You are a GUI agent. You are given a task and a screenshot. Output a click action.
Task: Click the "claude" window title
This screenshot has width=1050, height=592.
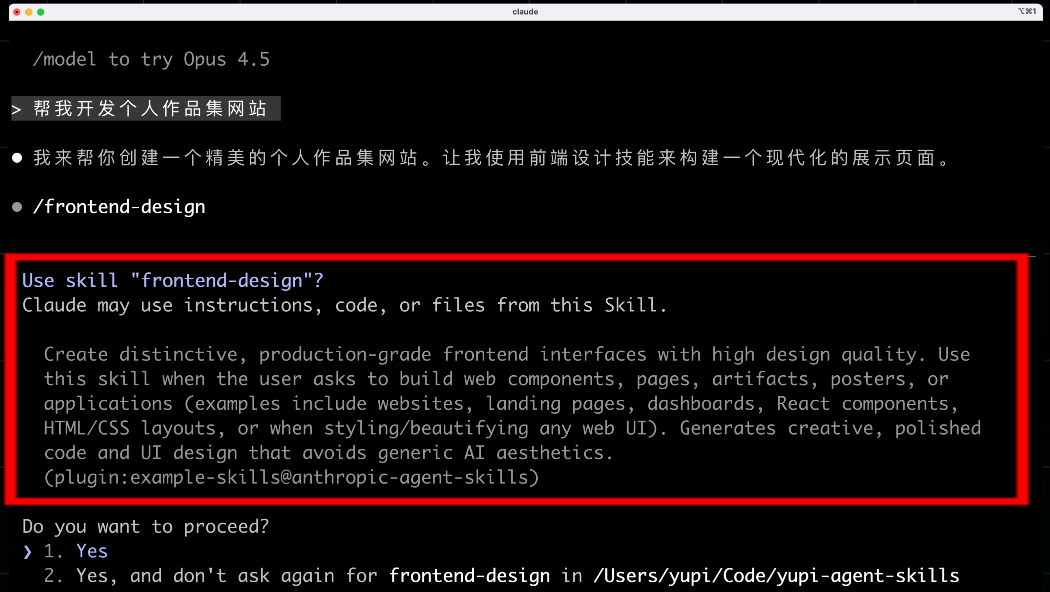click(525, 12)
